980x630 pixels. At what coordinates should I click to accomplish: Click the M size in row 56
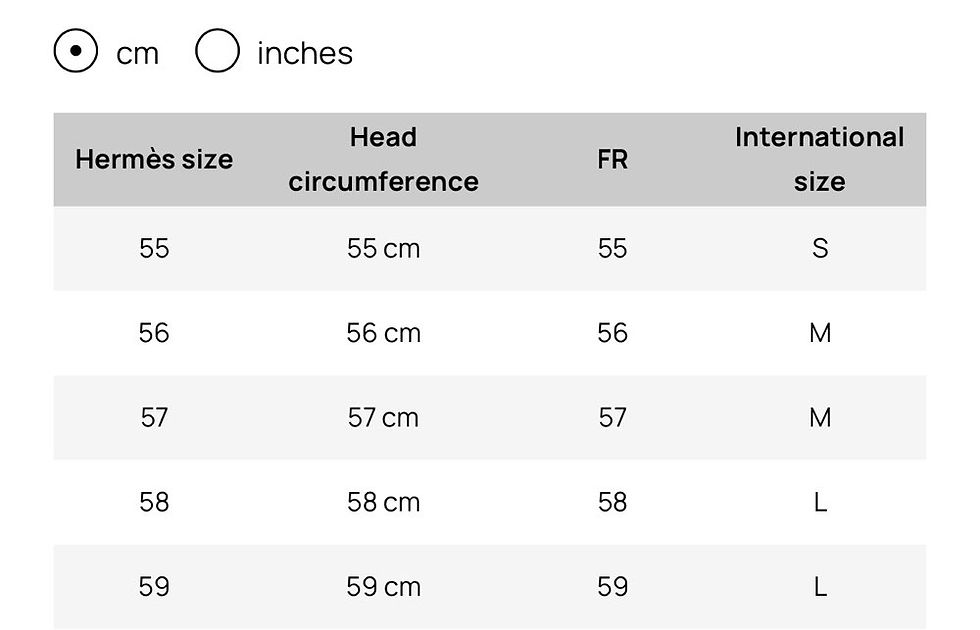(820, 333)
